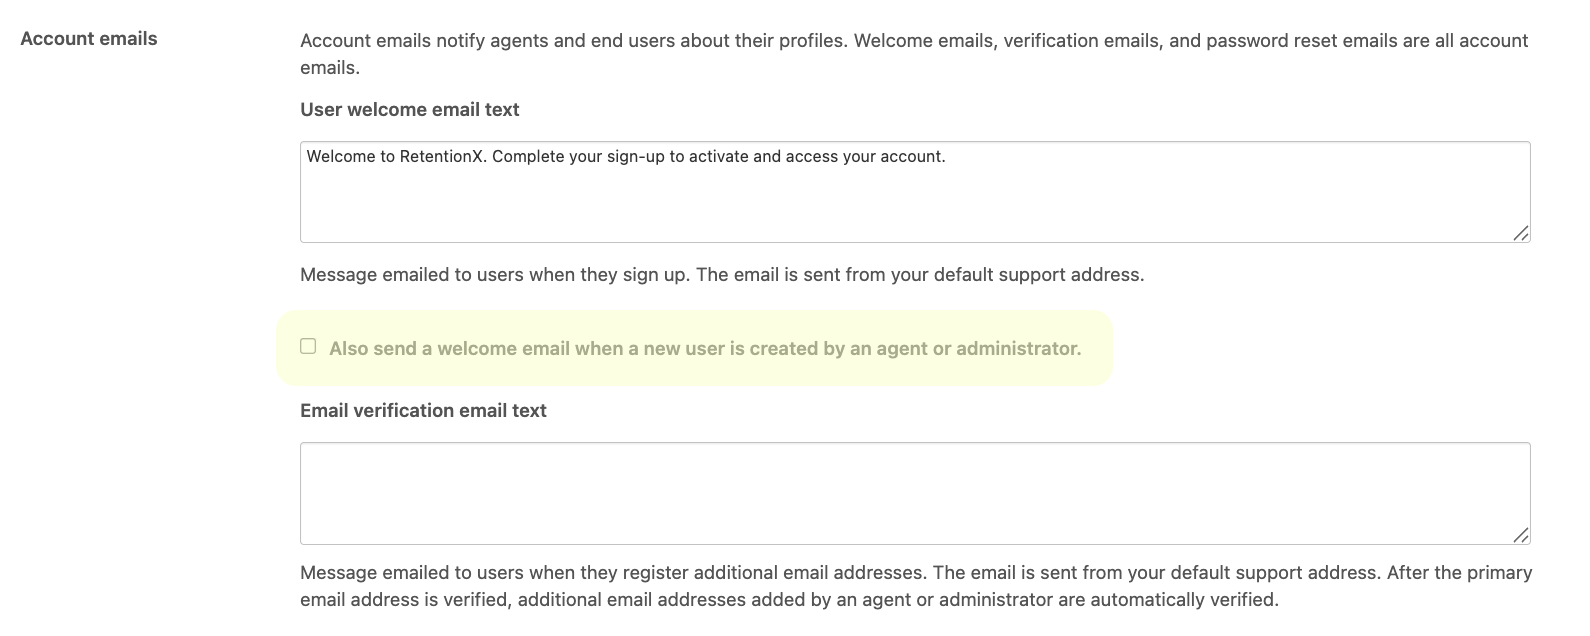Select the text starting 'Welcome to RetentionX'
Screen dimensions: 1590x636
pyautogui.click(x=626, y=157)
